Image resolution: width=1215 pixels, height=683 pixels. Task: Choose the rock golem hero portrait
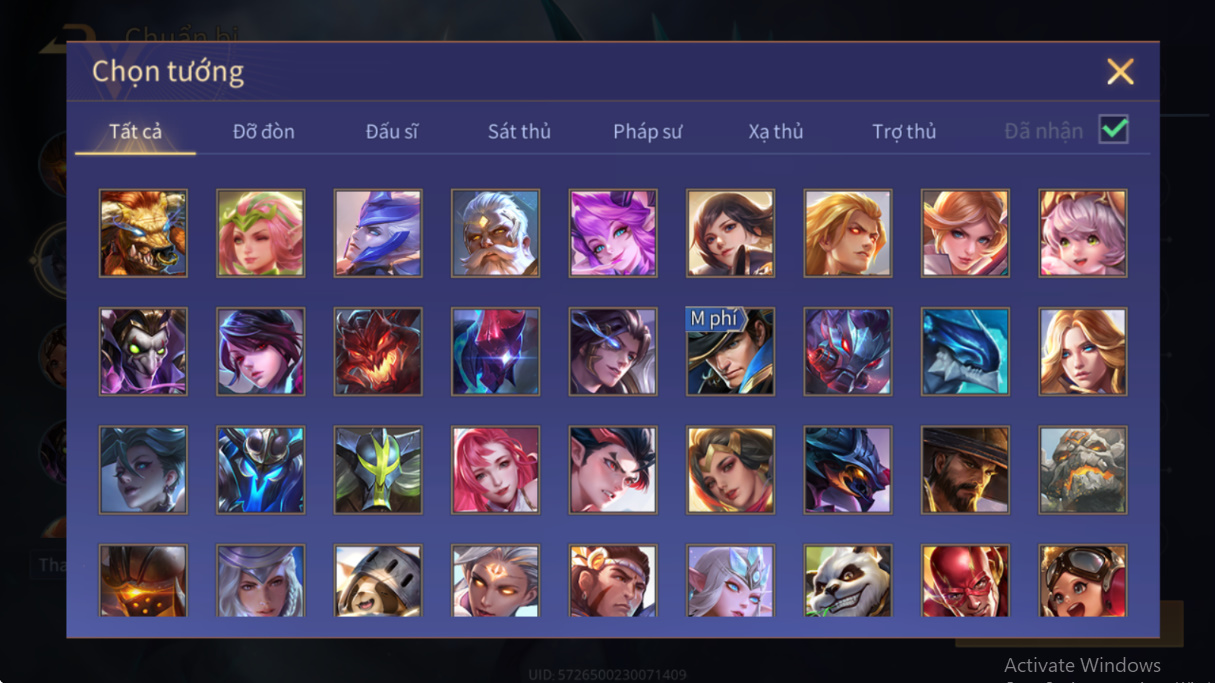point(1083,470)
